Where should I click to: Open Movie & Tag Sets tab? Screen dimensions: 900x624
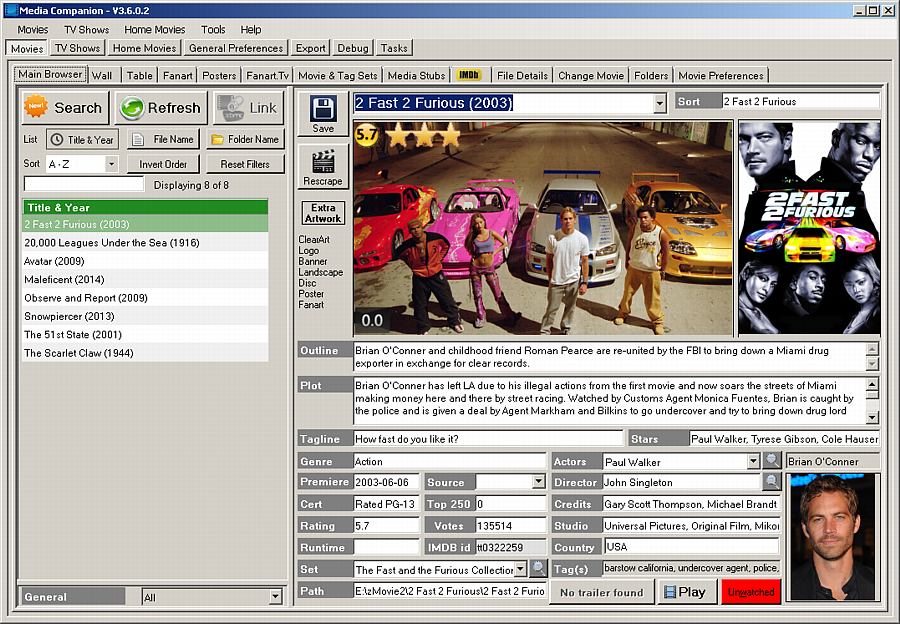coord(338,75)
